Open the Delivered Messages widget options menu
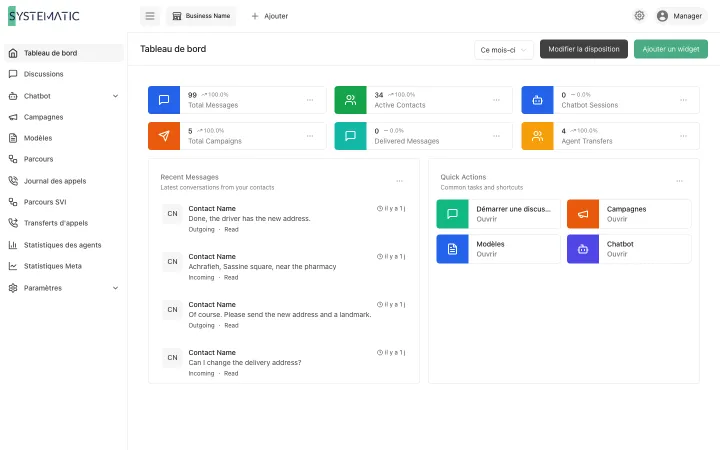 [496, 136]
